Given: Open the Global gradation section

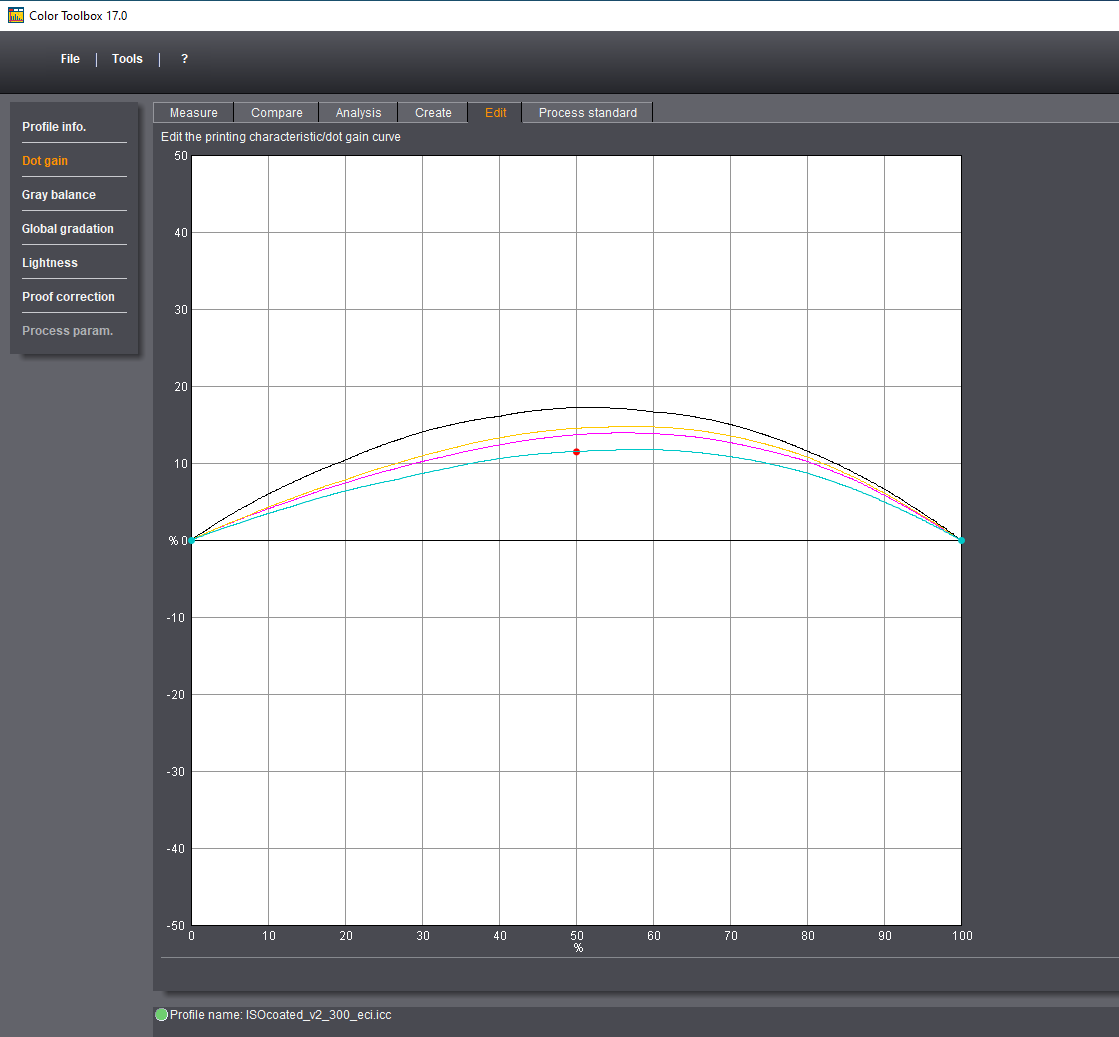Looking at the screenshot, I should coord(68,229).
